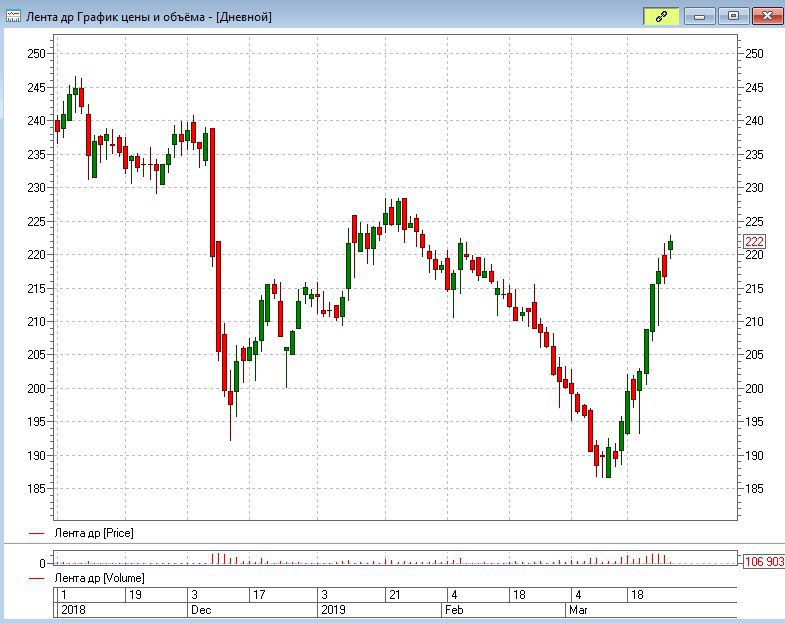Viewport: 785px width, 623px height.
Task: Click the '2018' year label on time axis
Action: pyautogui.click(x=73, y=610)
